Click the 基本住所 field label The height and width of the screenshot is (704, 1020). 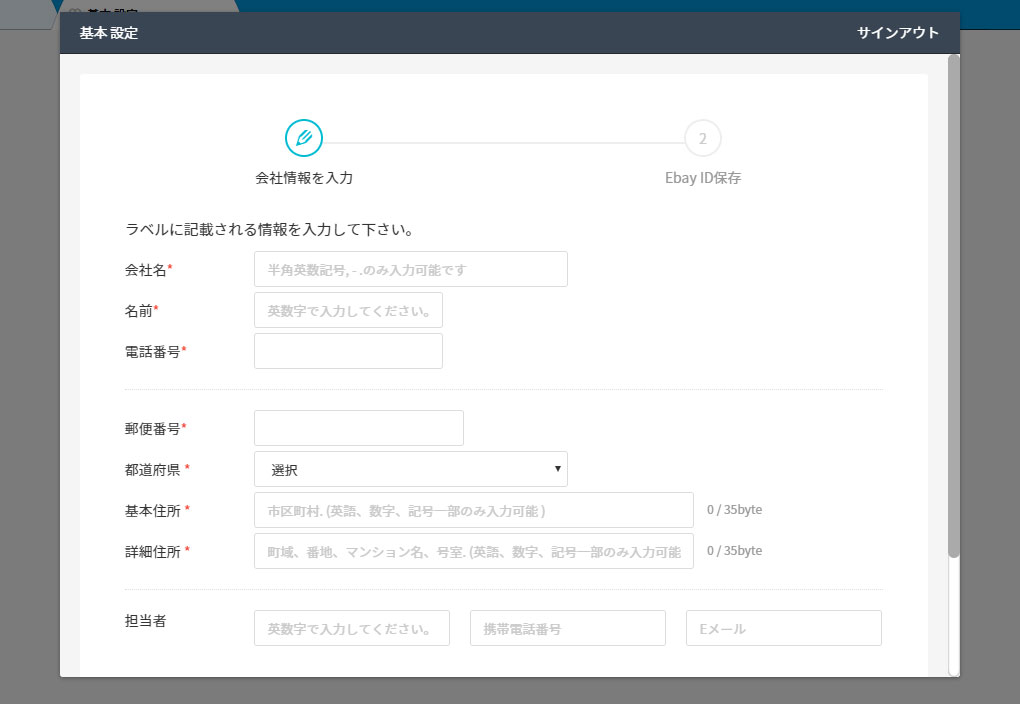(x=157, y=511)
